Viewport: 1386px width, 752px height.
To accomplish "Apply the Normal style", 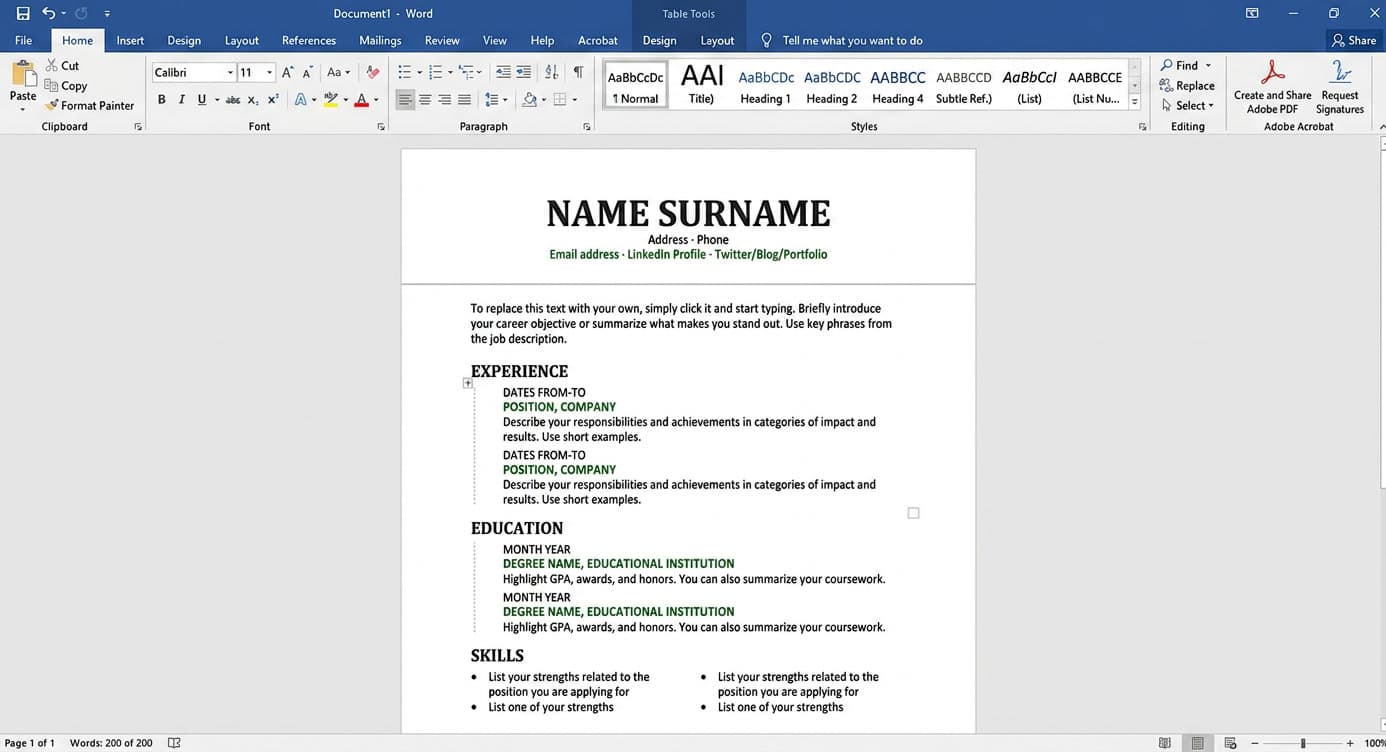I will [636, 86].
